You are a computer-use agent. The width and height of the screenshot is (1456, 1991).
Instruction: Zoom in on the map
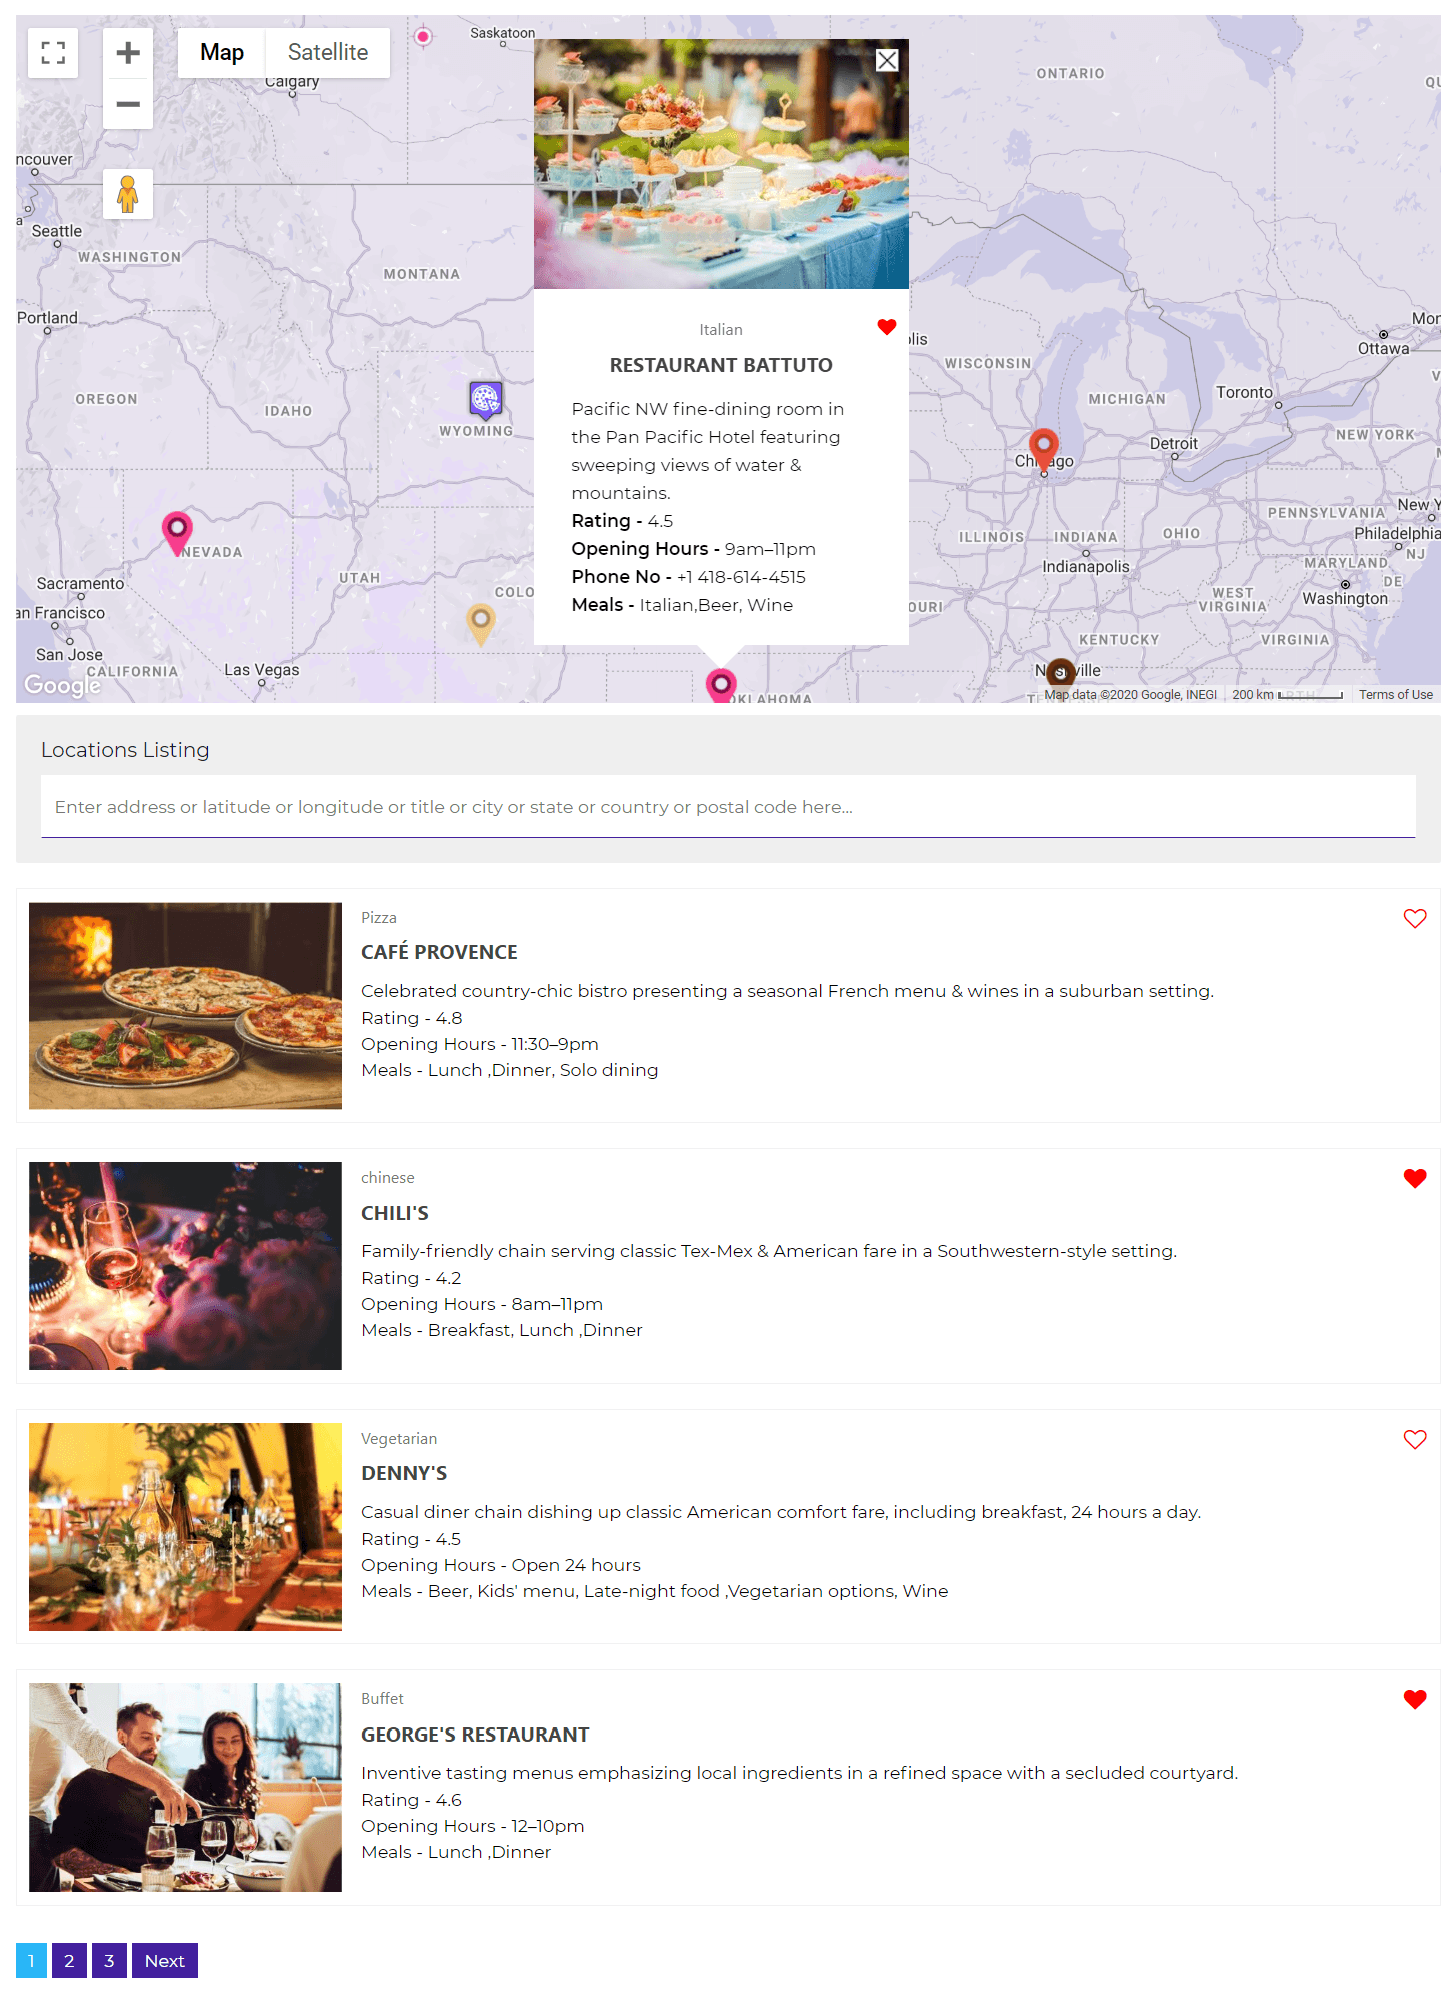click(128, 53)
